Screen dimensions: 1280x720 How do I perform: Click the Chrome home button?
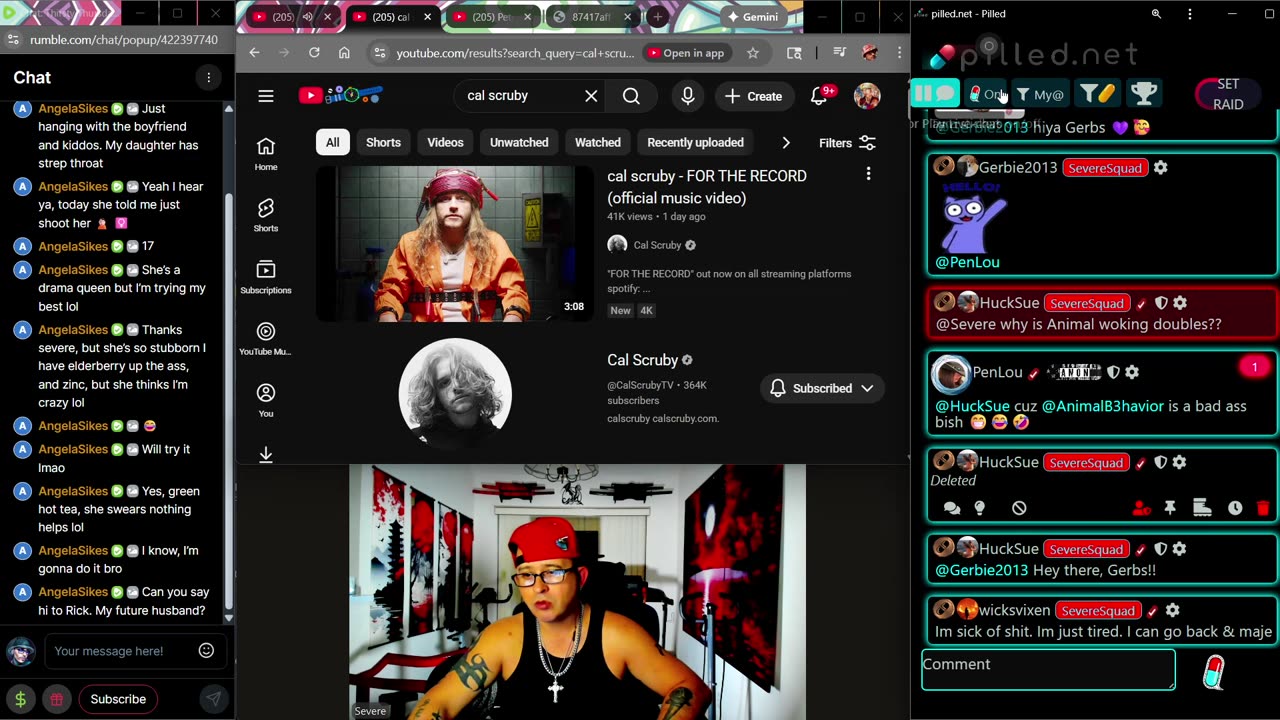click(x=344, y=53)
